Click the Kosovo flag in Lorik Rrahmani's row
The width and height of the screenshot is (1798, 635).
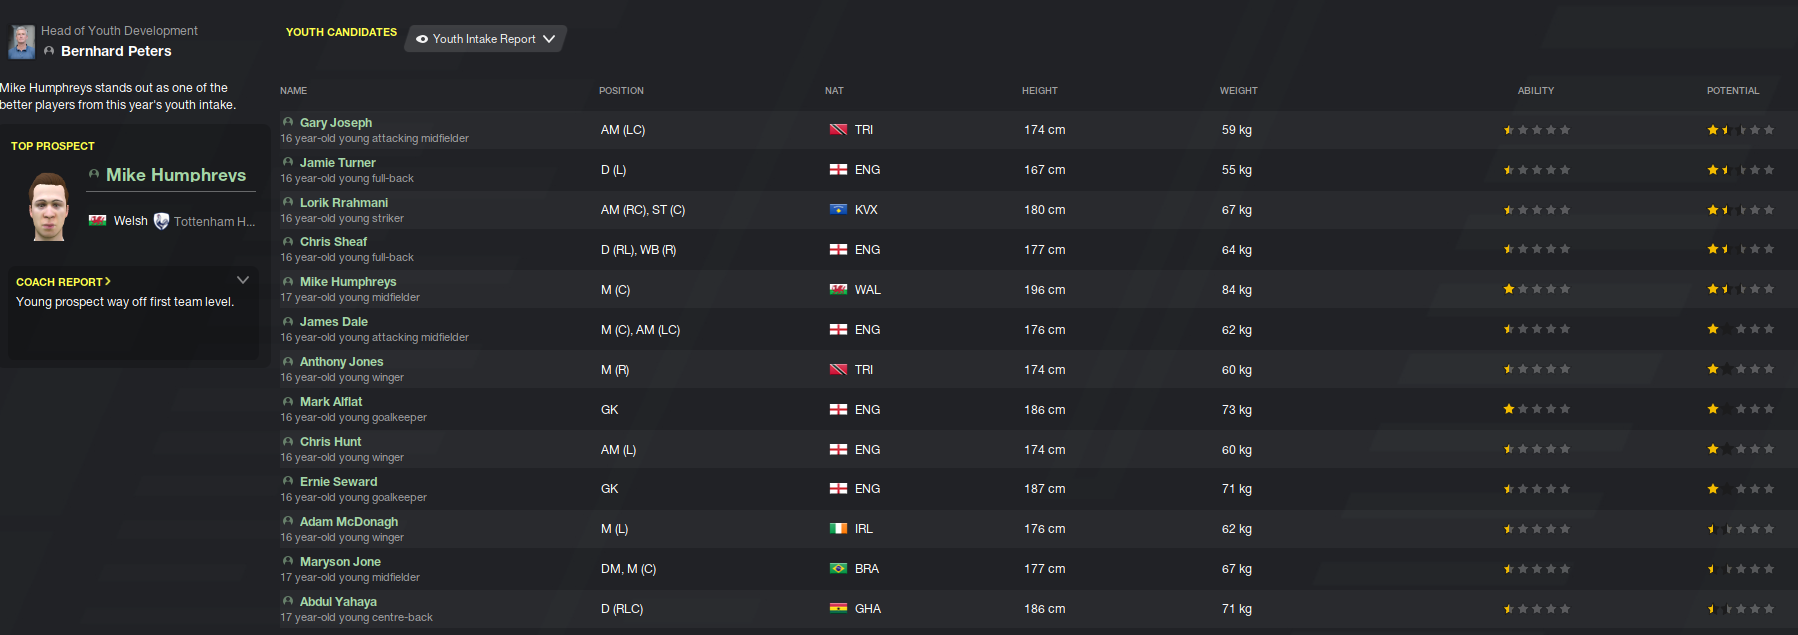click(838, 210)
